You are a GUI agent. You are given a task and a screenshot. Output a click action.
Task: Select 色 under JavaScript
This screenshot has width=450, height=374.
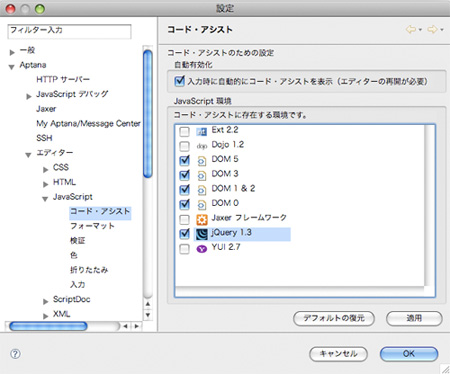(x=74, y=255)
